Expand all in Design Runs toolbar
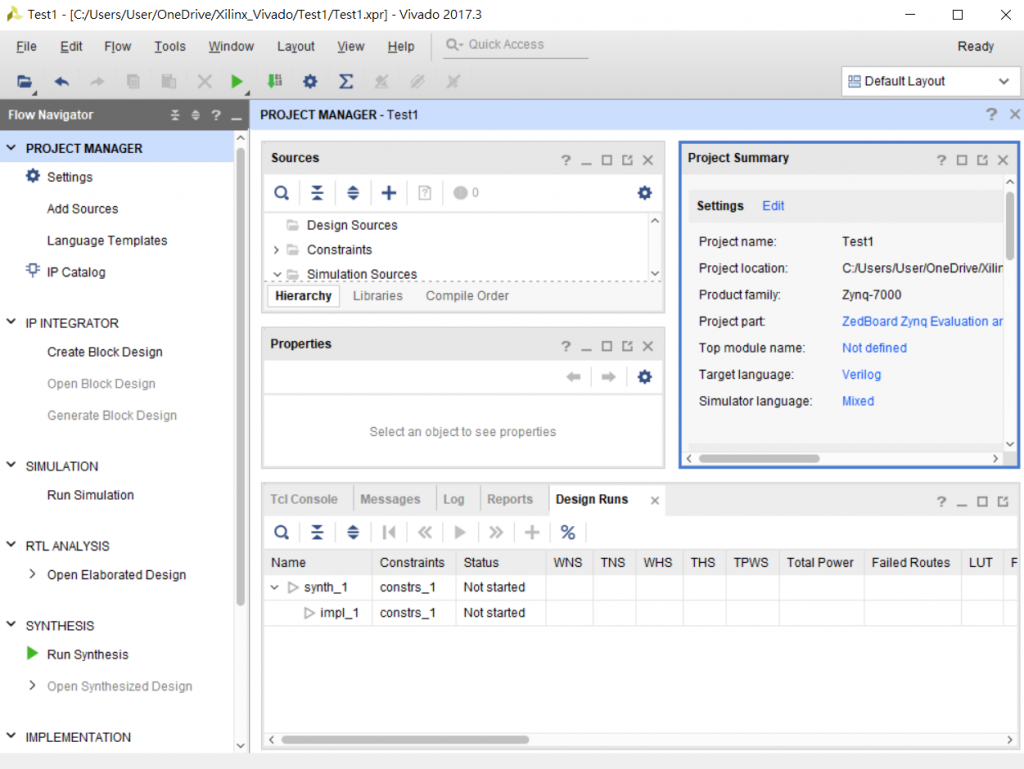The width and height of the screenshot is (1024, 769). [x=353, y=533]
